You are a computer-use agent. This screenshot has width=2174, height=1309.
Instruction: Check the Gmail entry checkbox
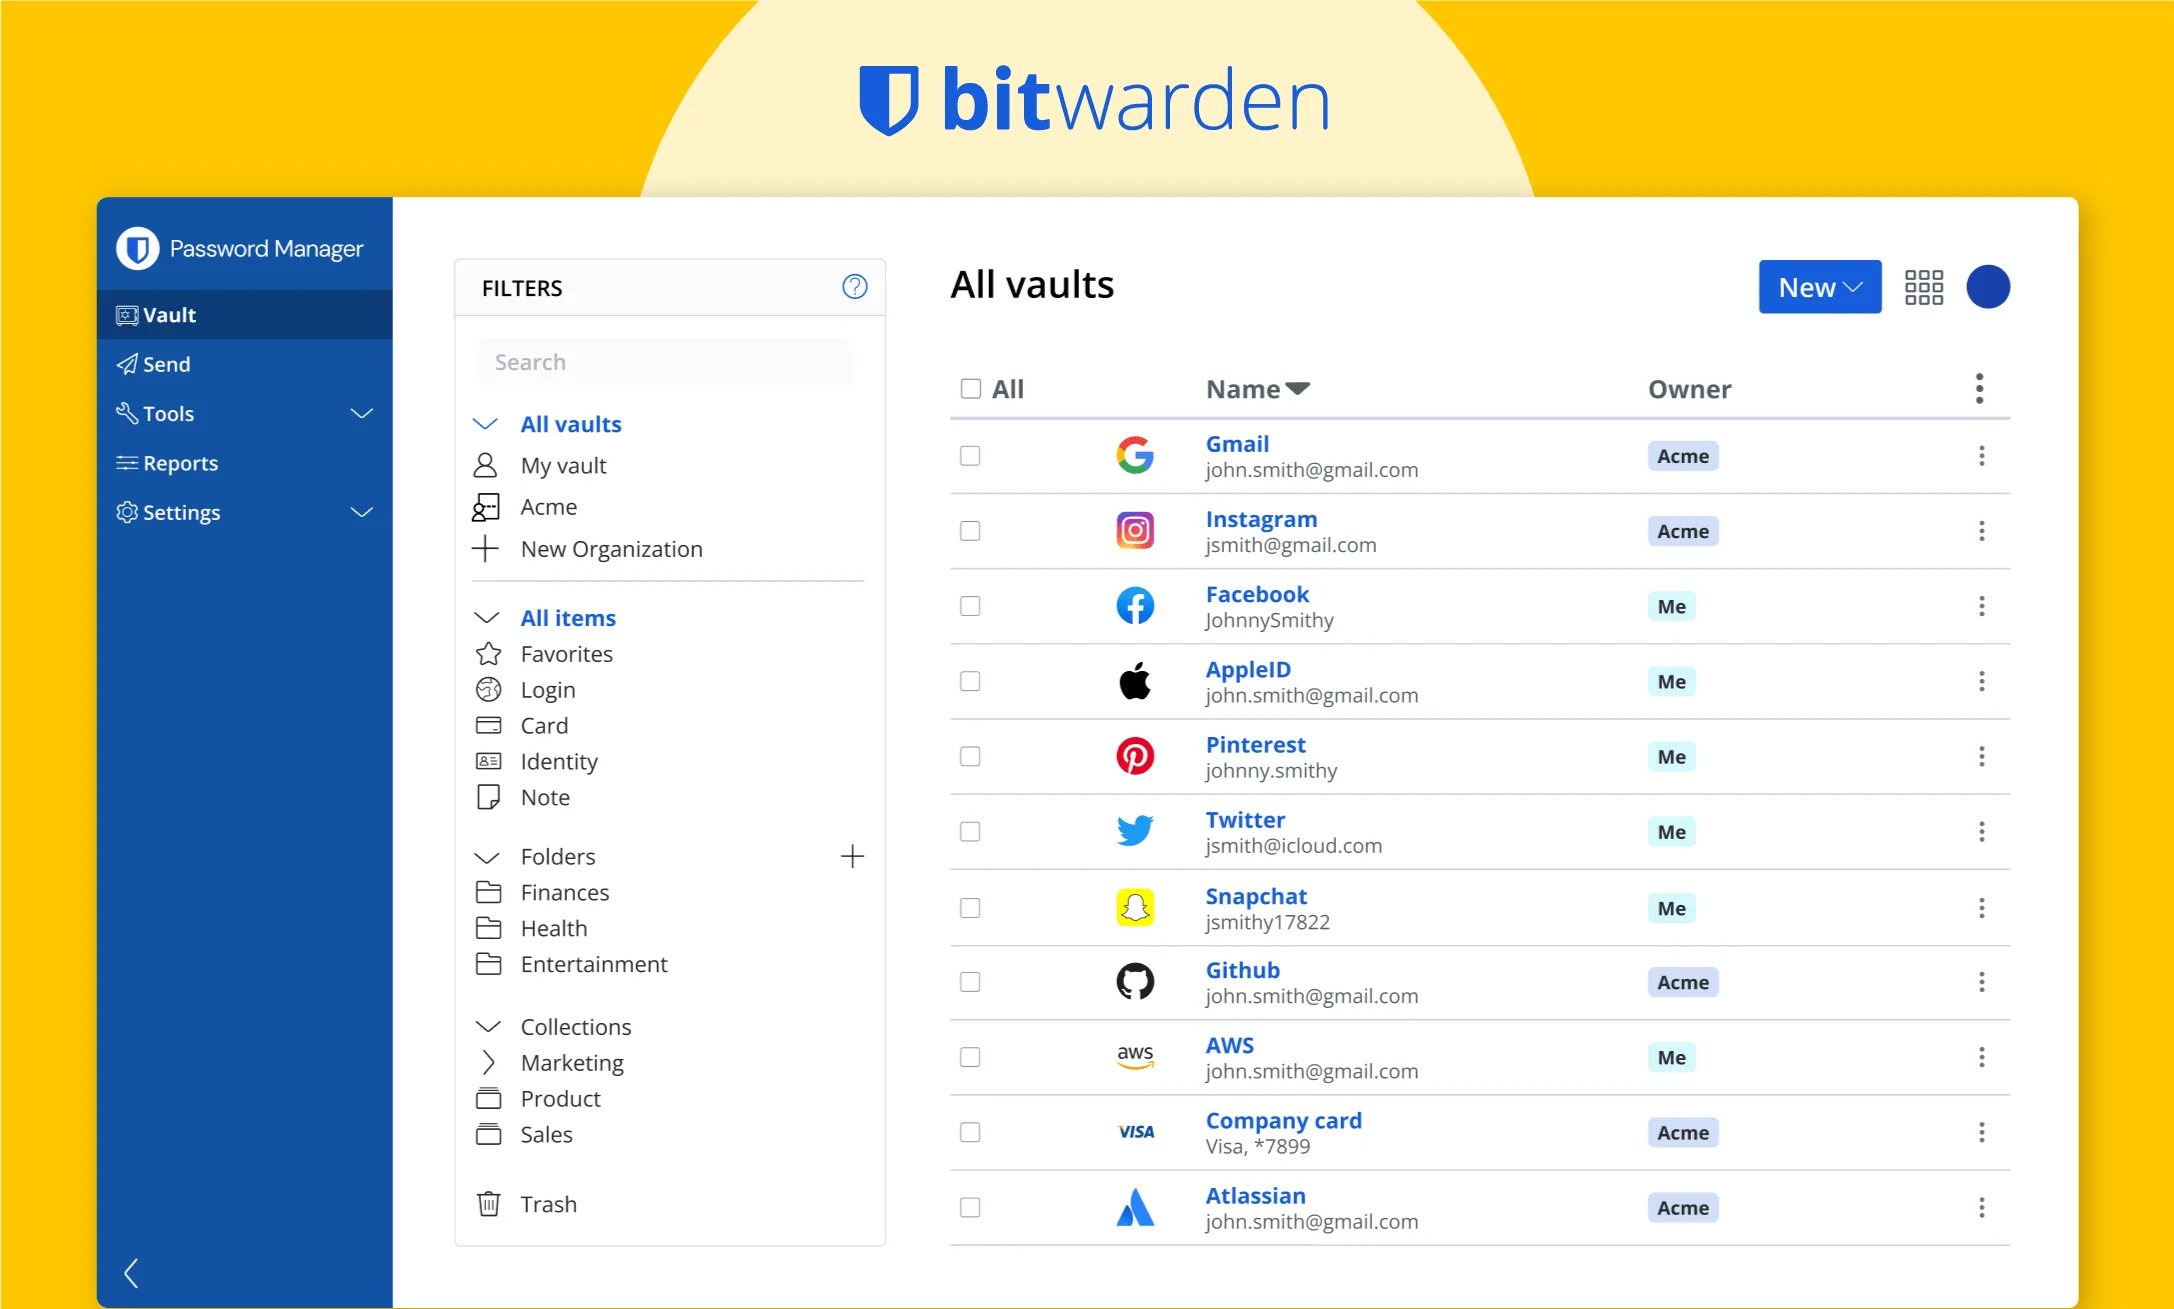click(972, 455)
